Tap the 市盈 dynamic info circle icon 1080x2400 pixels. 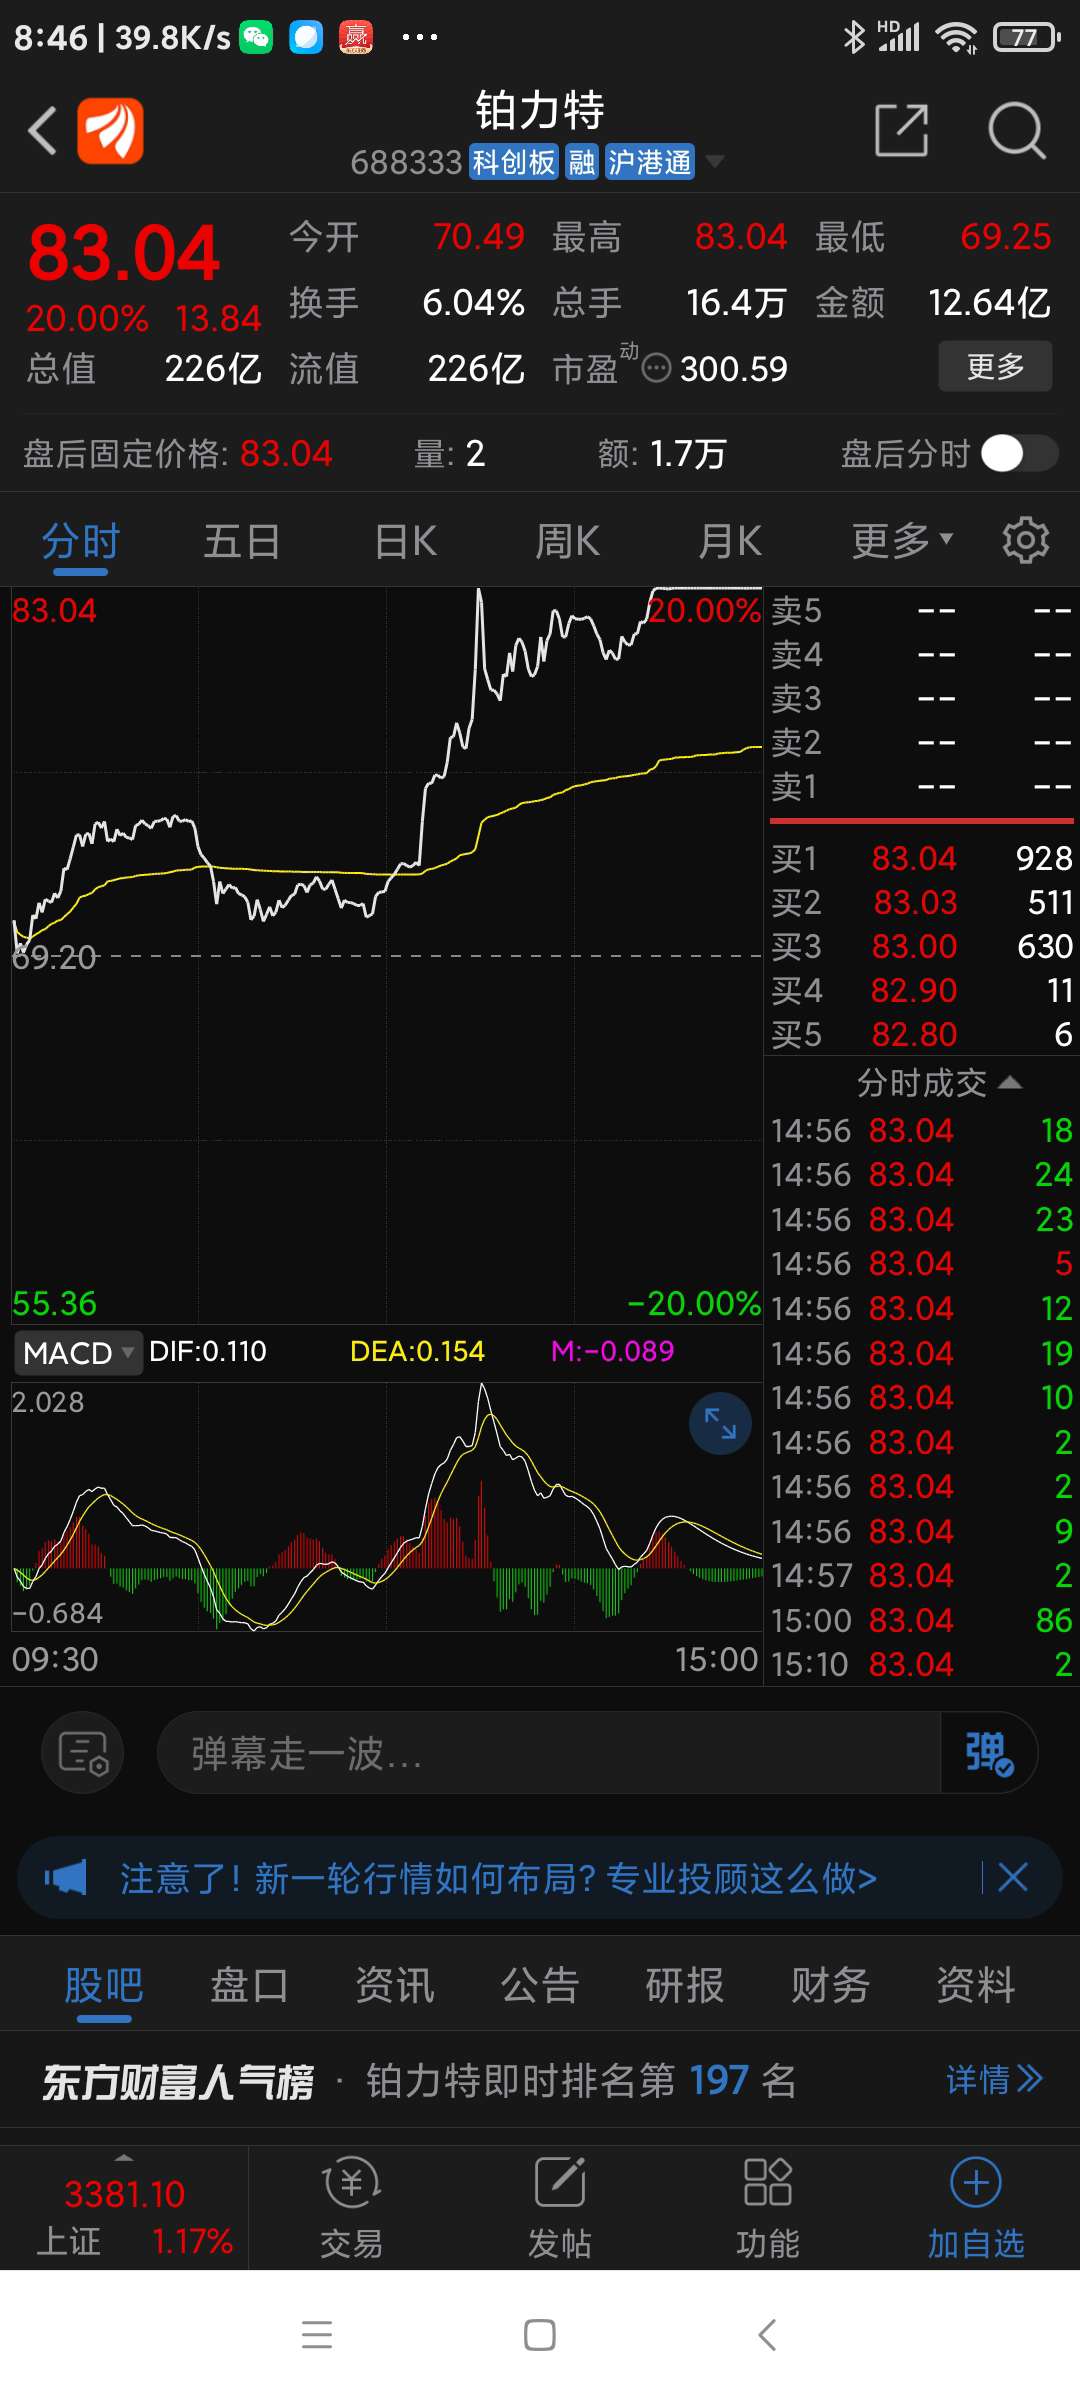[x=656, y=368]
